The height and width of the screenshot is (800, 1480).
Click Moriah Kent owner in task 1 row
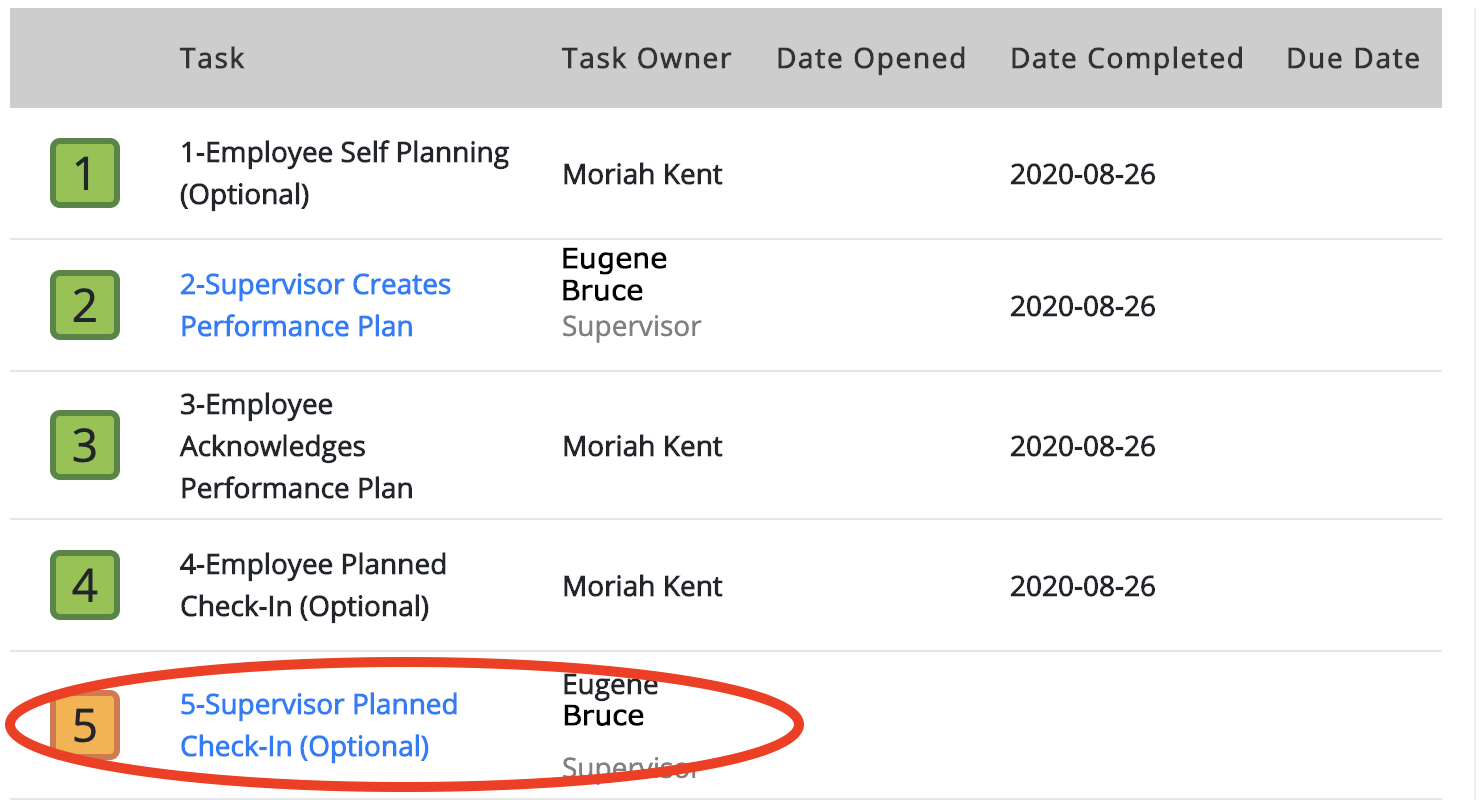642,174
